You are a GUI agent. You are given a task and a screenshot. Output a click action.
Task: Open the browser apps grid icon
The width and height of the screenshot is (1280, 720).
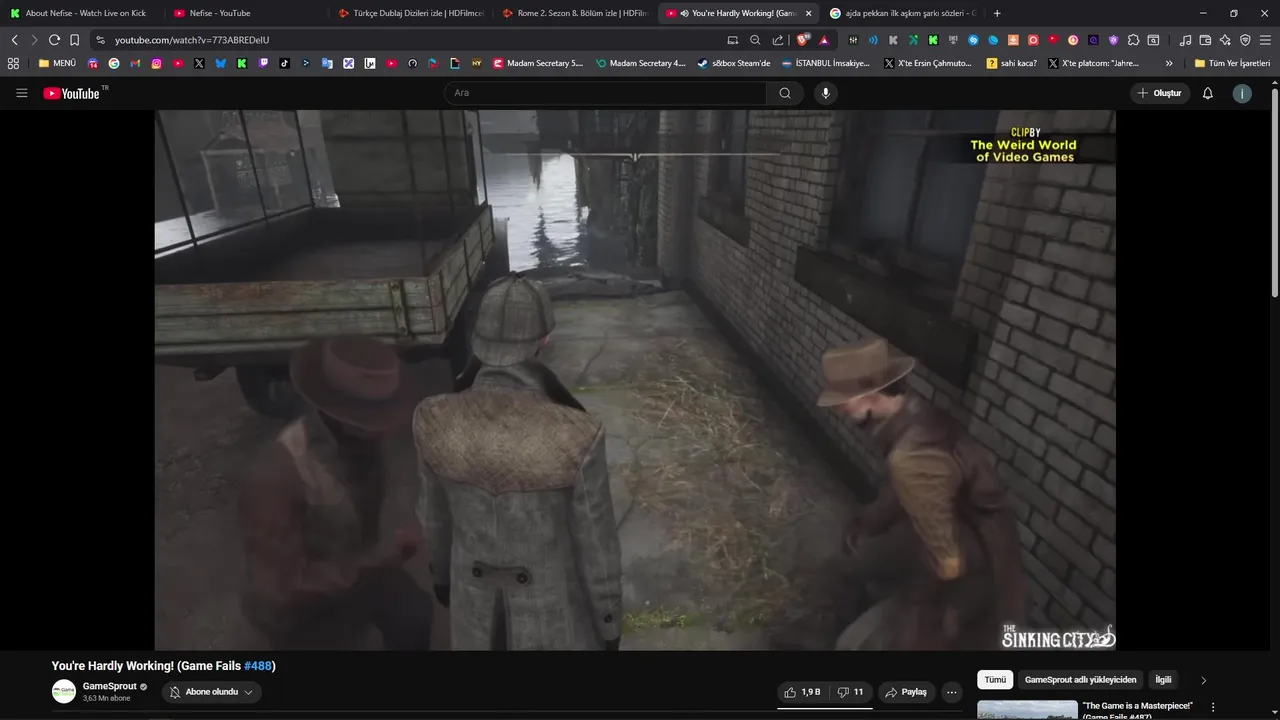pyautogui.click(x=13, y=63)
